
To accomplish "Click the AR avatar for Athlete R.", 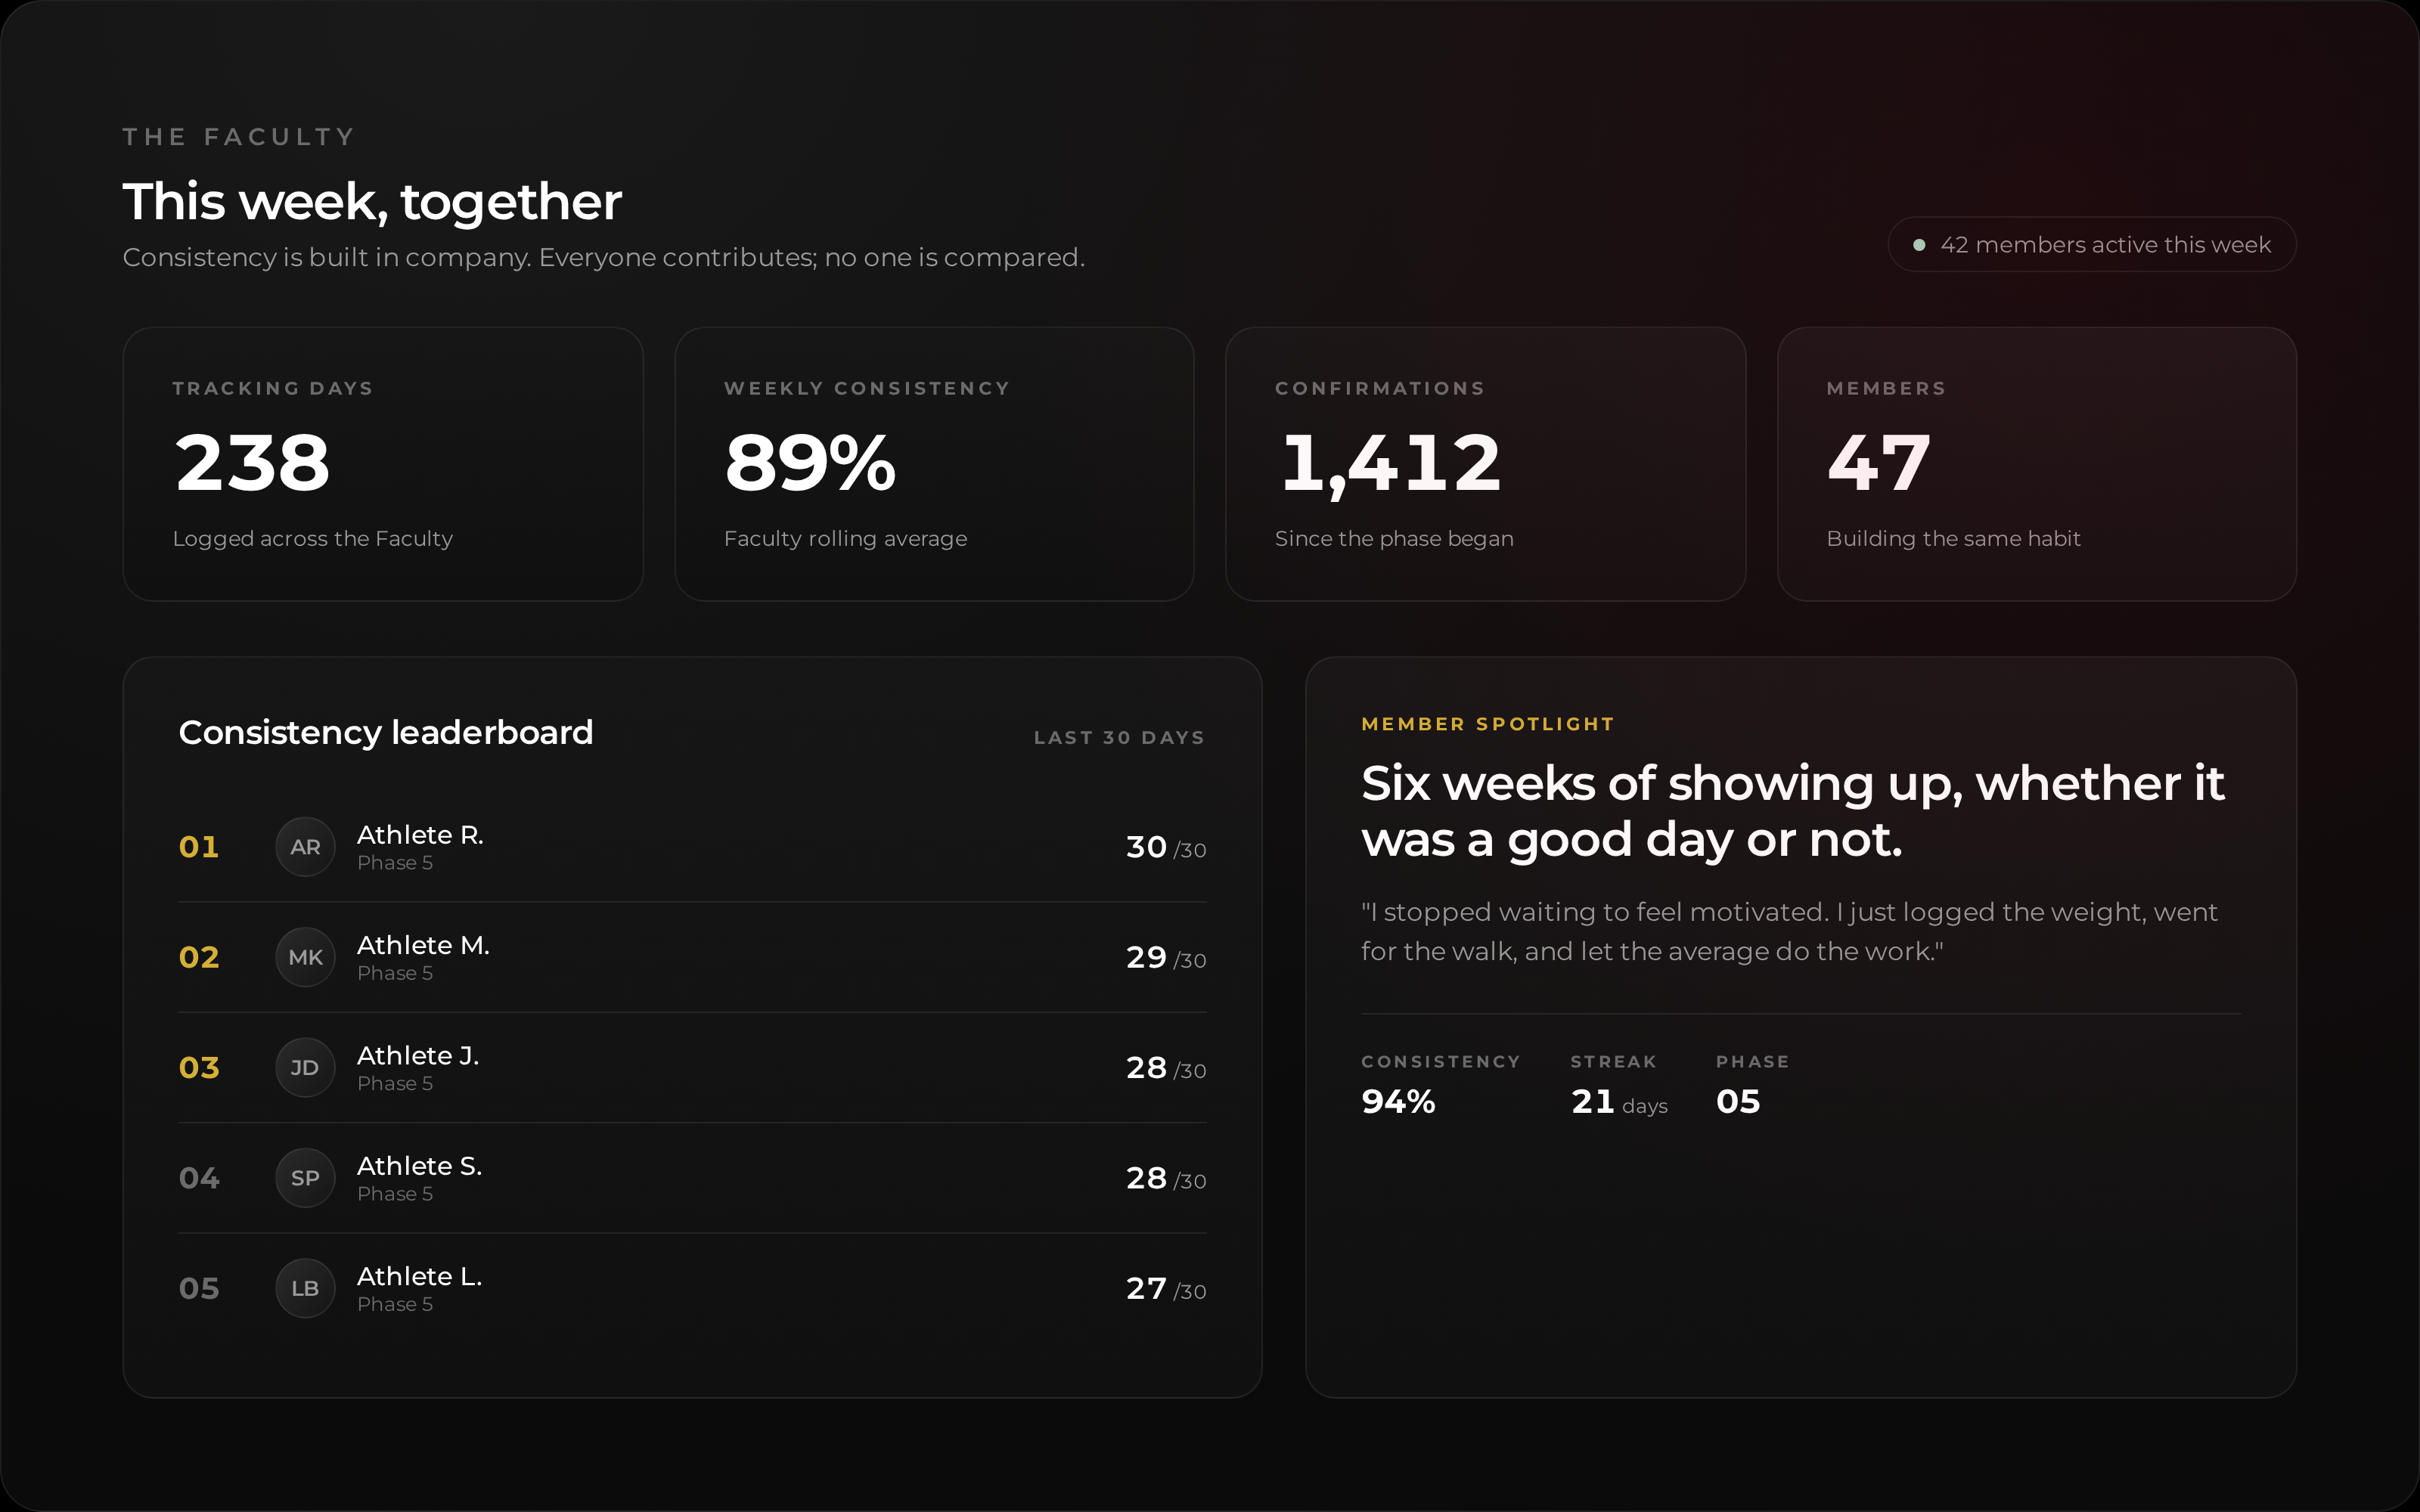I will pyautogui.click(x=305, y=847).
